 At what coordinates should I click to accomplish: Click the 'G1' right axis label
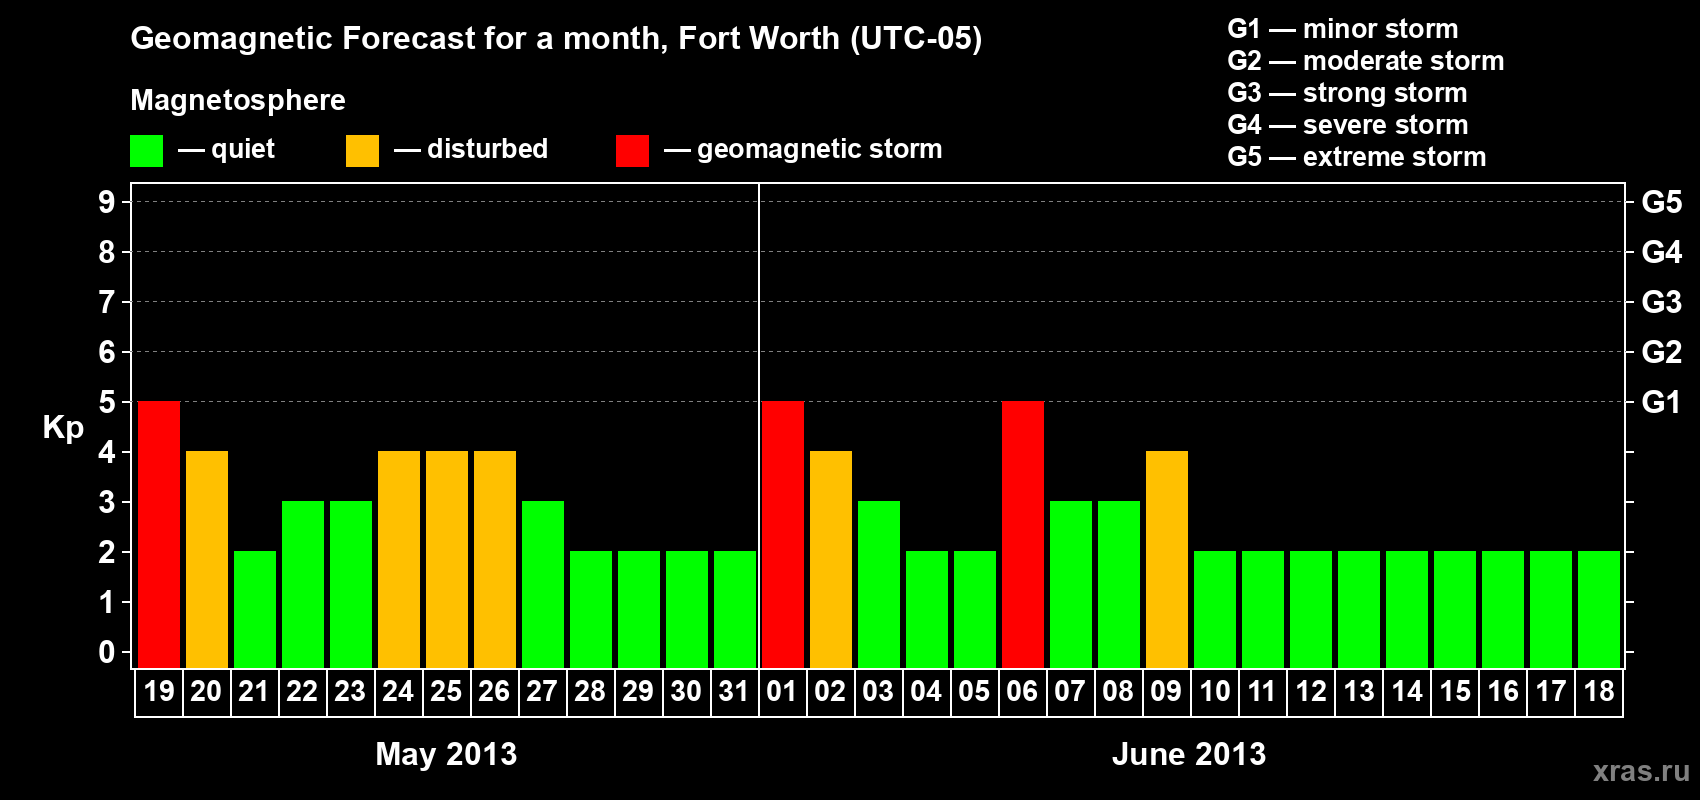click(x=1662, y=402)
